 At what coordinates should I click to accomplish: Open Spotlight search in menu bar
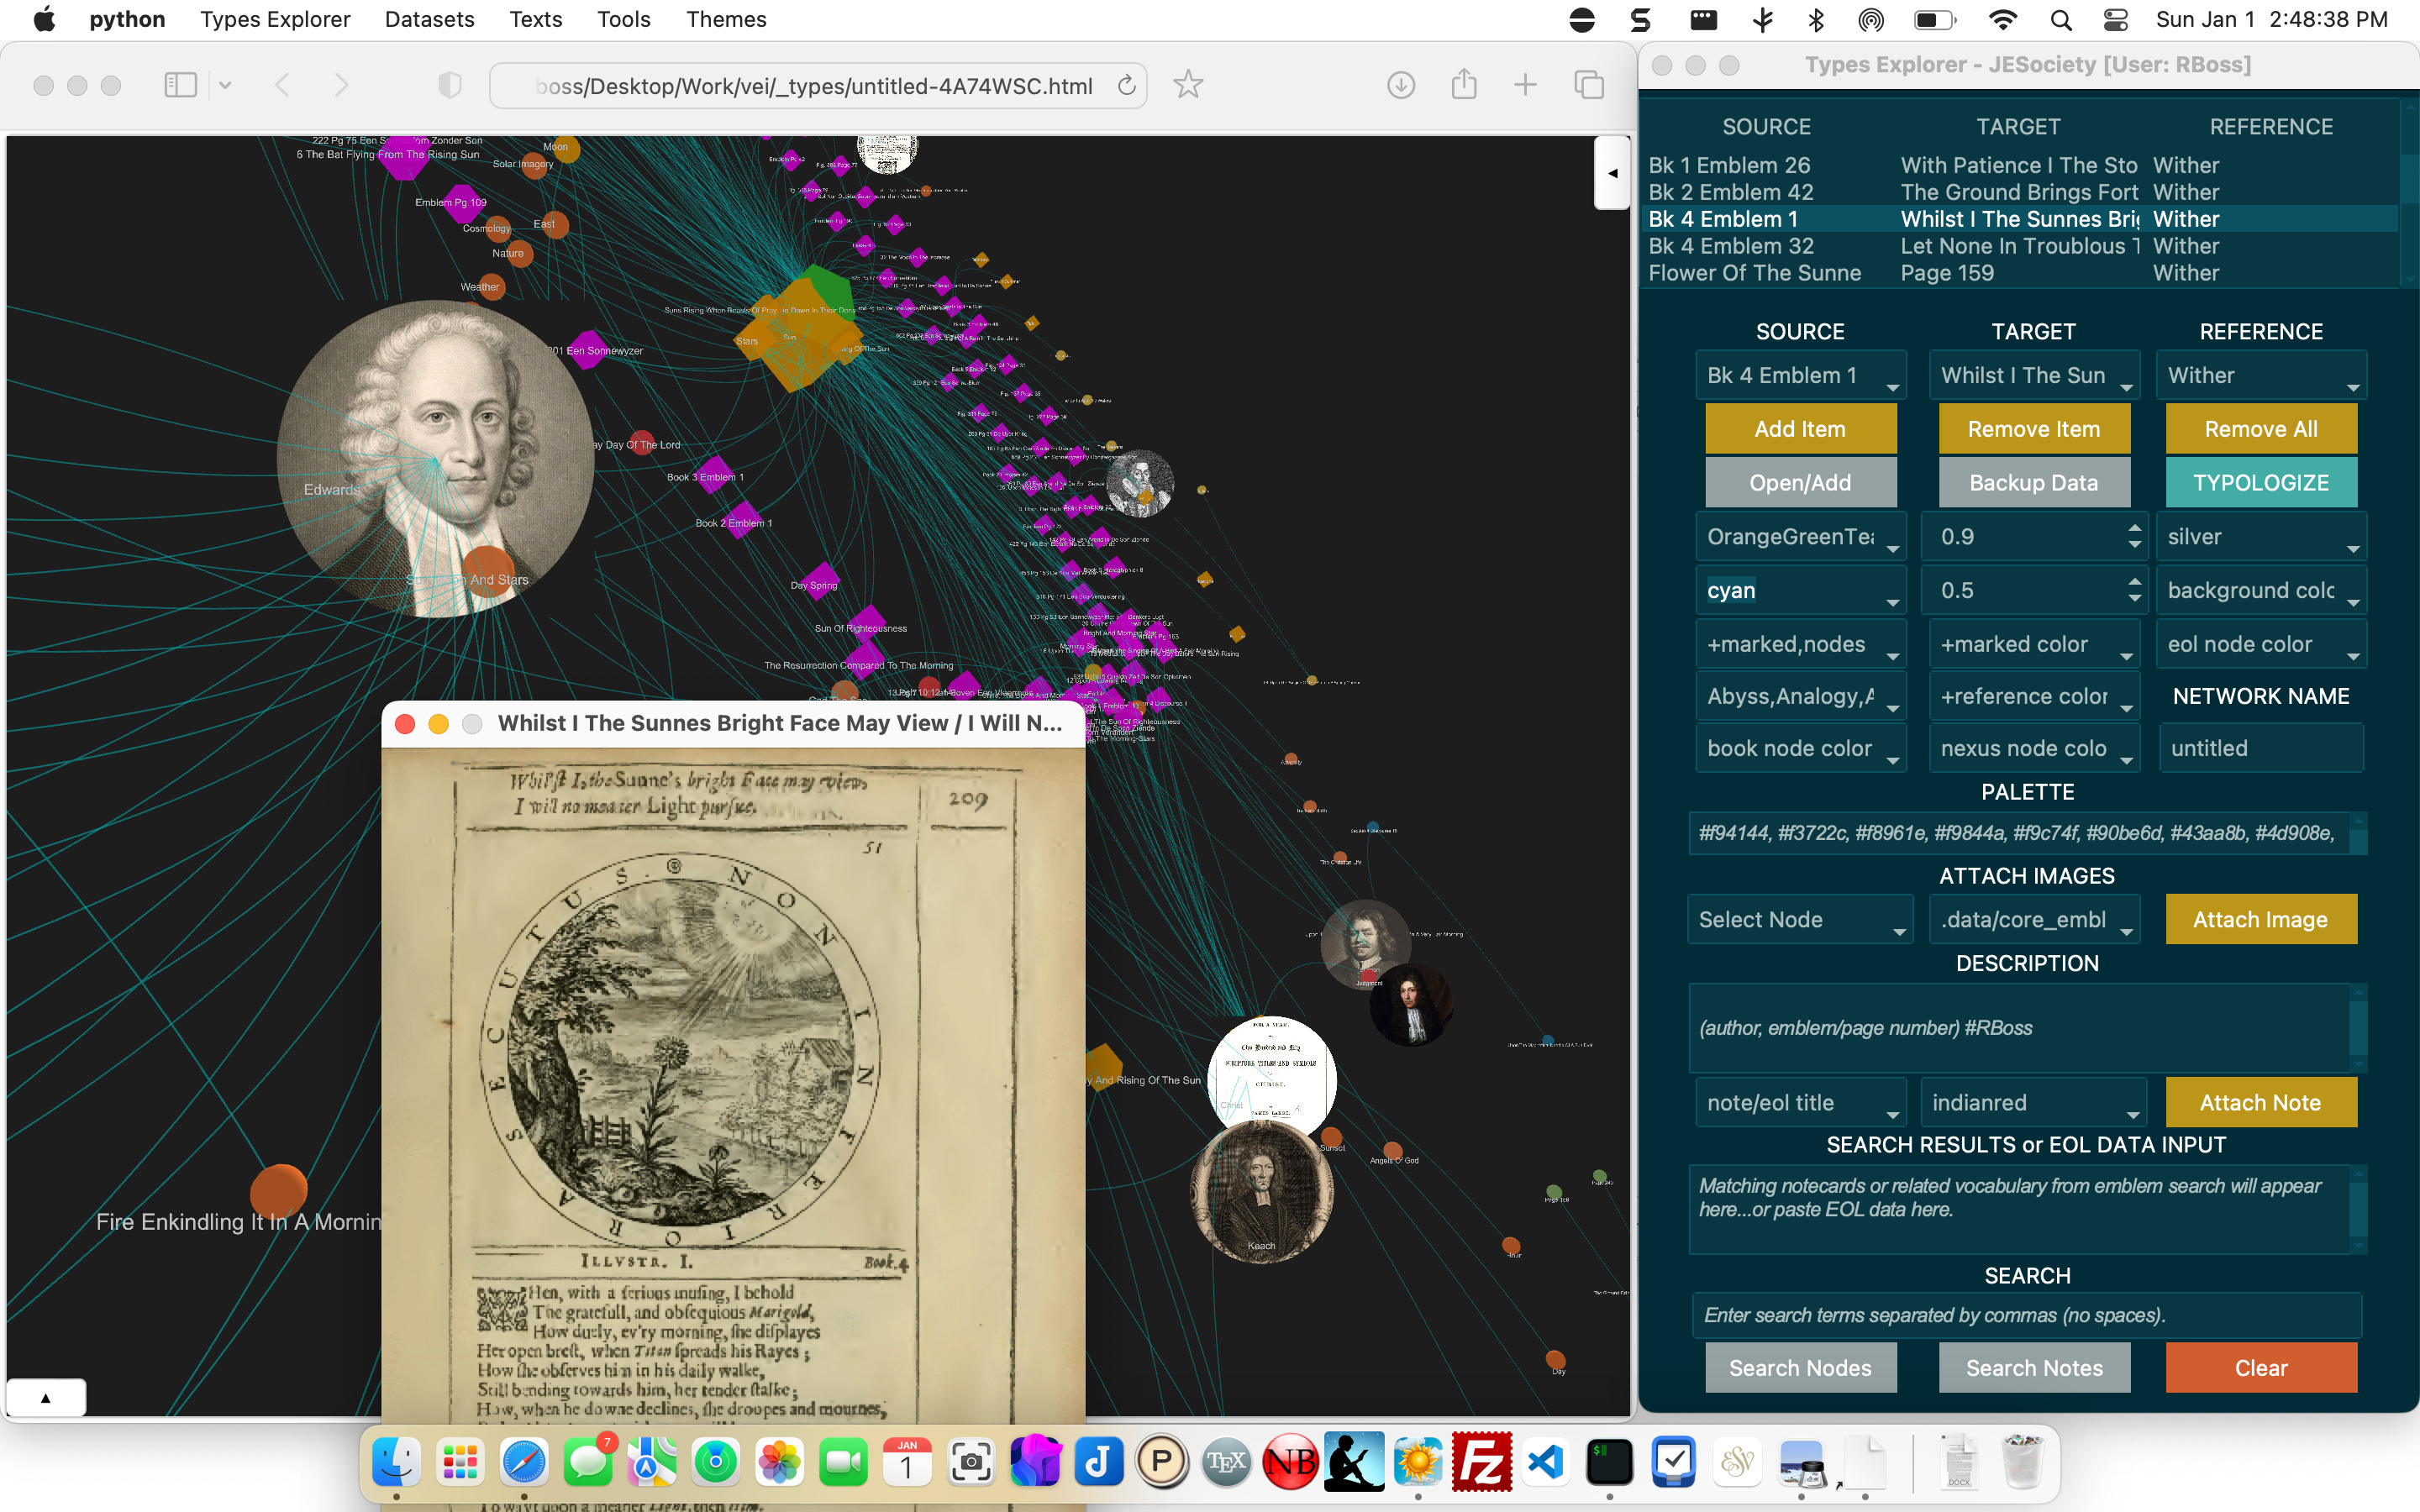pyautogui.click(x=2061, y=20)
